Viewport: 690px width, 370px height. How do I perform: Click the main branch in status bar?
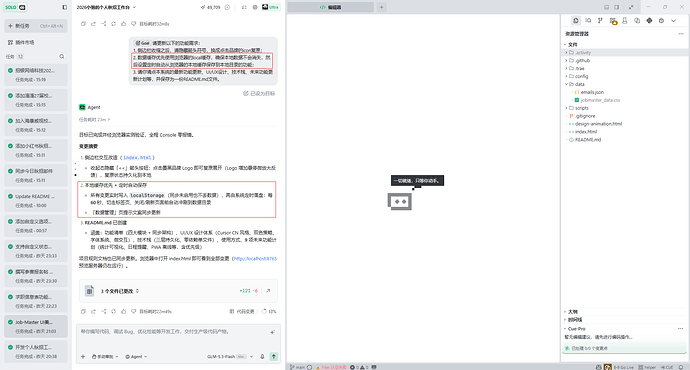pos(298,367)
